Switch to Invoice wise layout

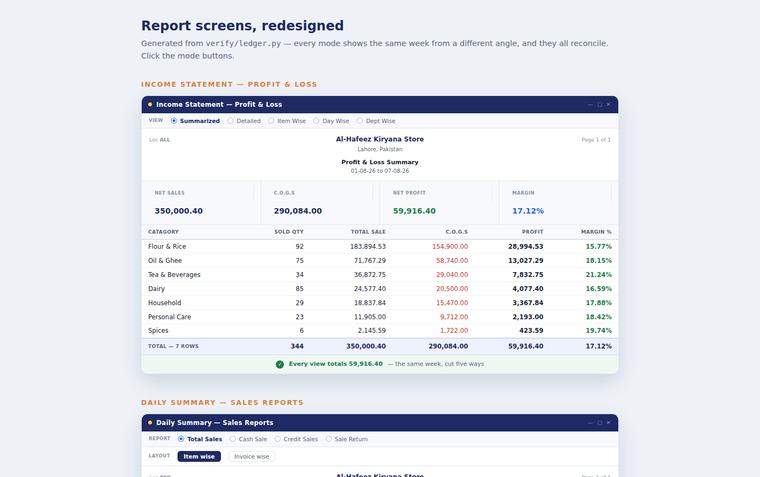(x=252, y=456)
